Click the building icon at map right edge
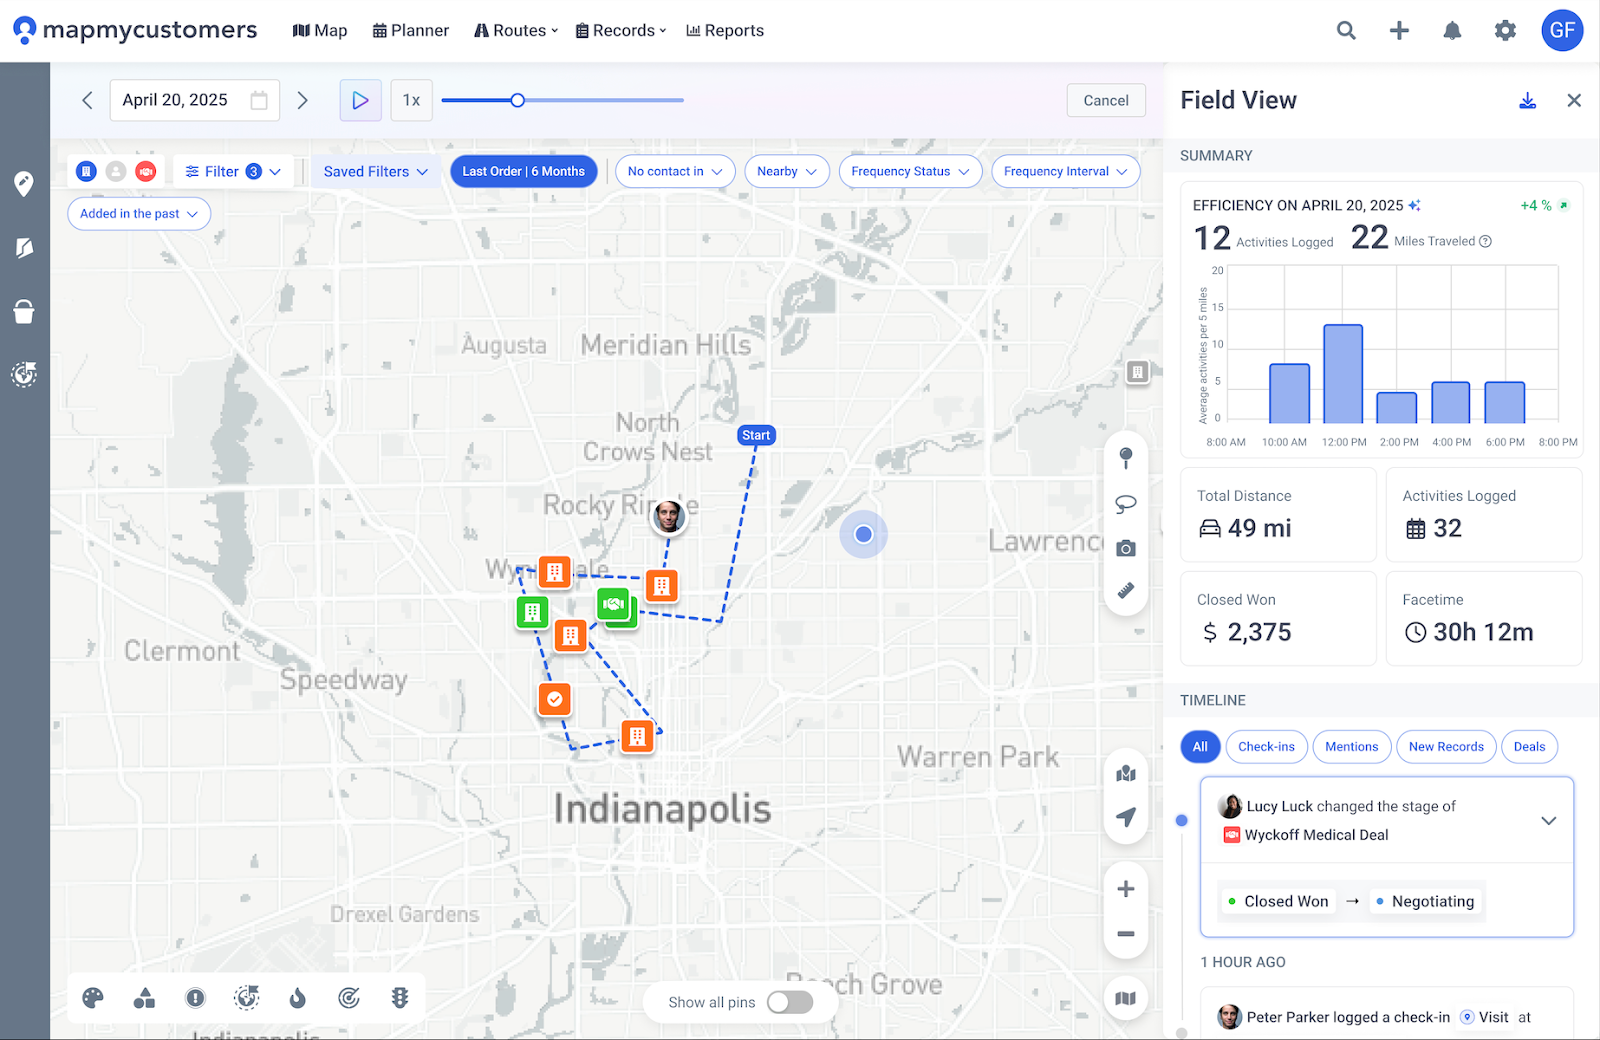 [1138, 372]
